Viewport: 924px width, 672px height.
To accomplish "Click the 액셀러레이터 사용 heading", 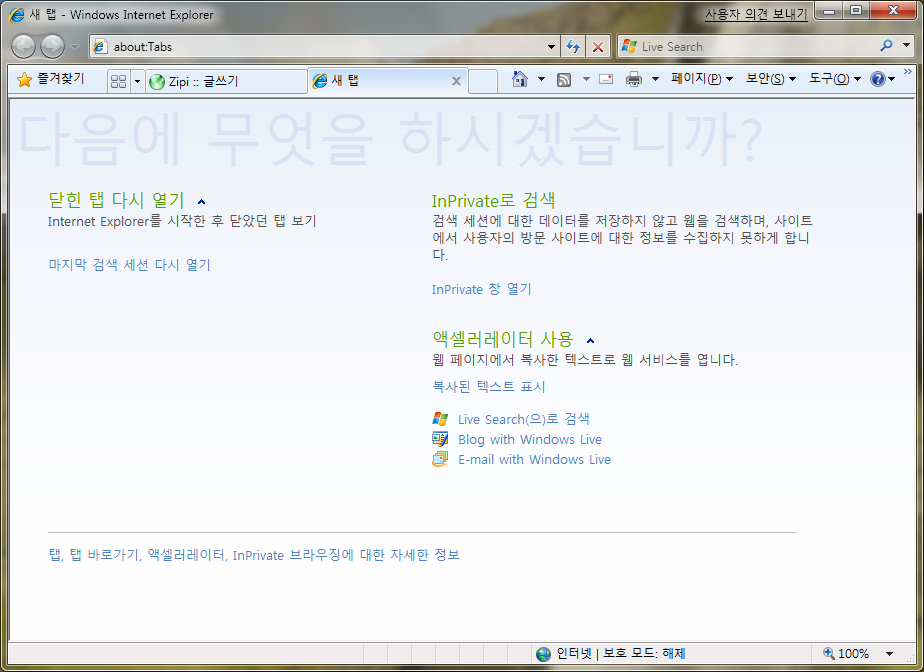I will pos(503,339).
